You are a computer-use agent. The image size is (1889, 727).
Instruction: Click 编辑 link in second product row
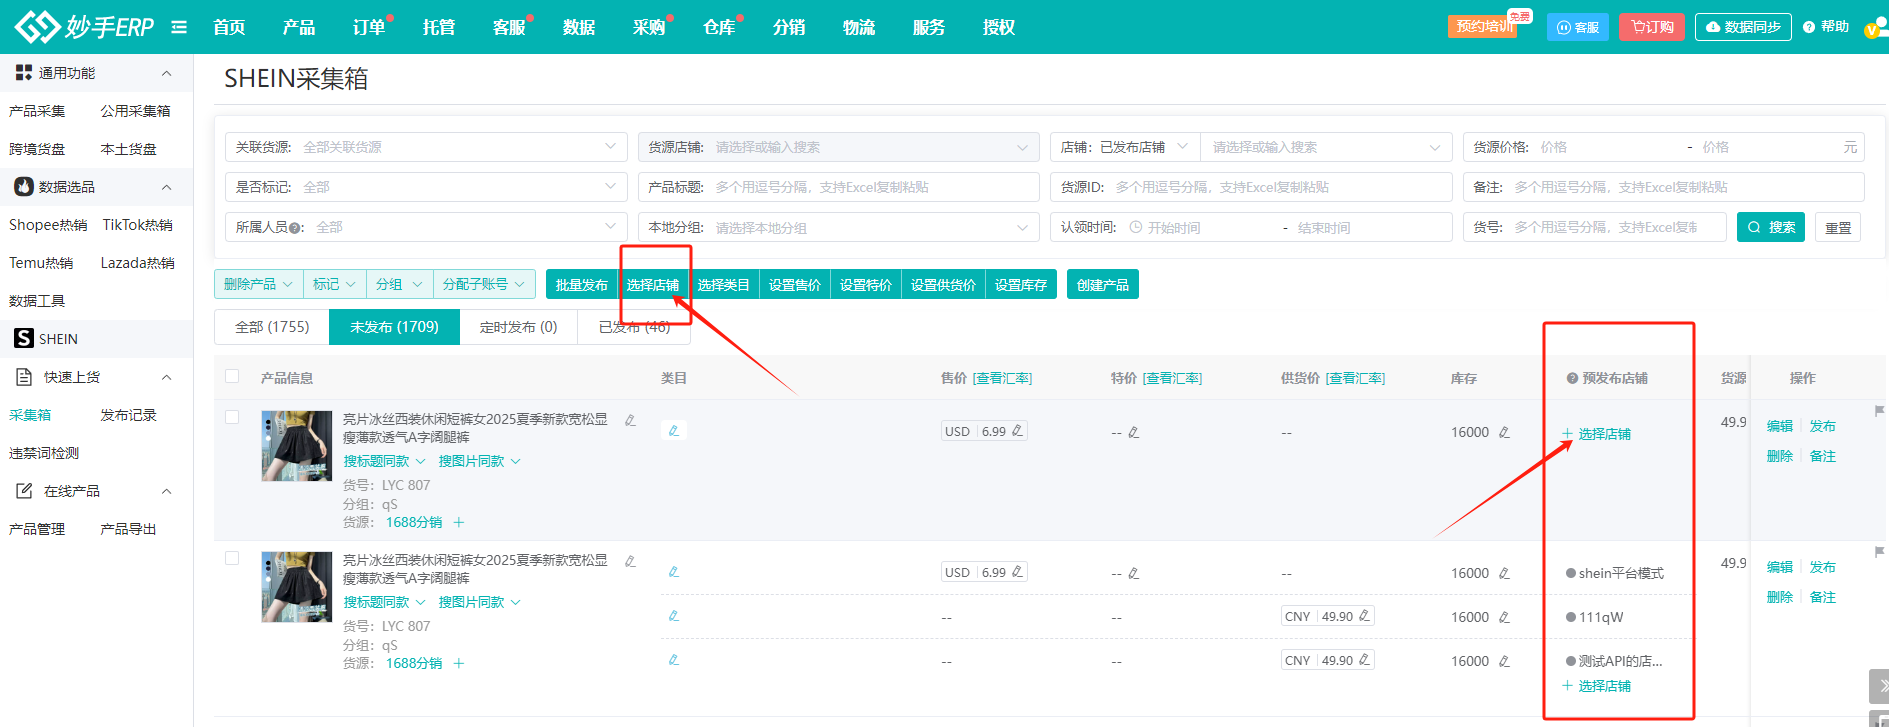[x=1780, y=567]
